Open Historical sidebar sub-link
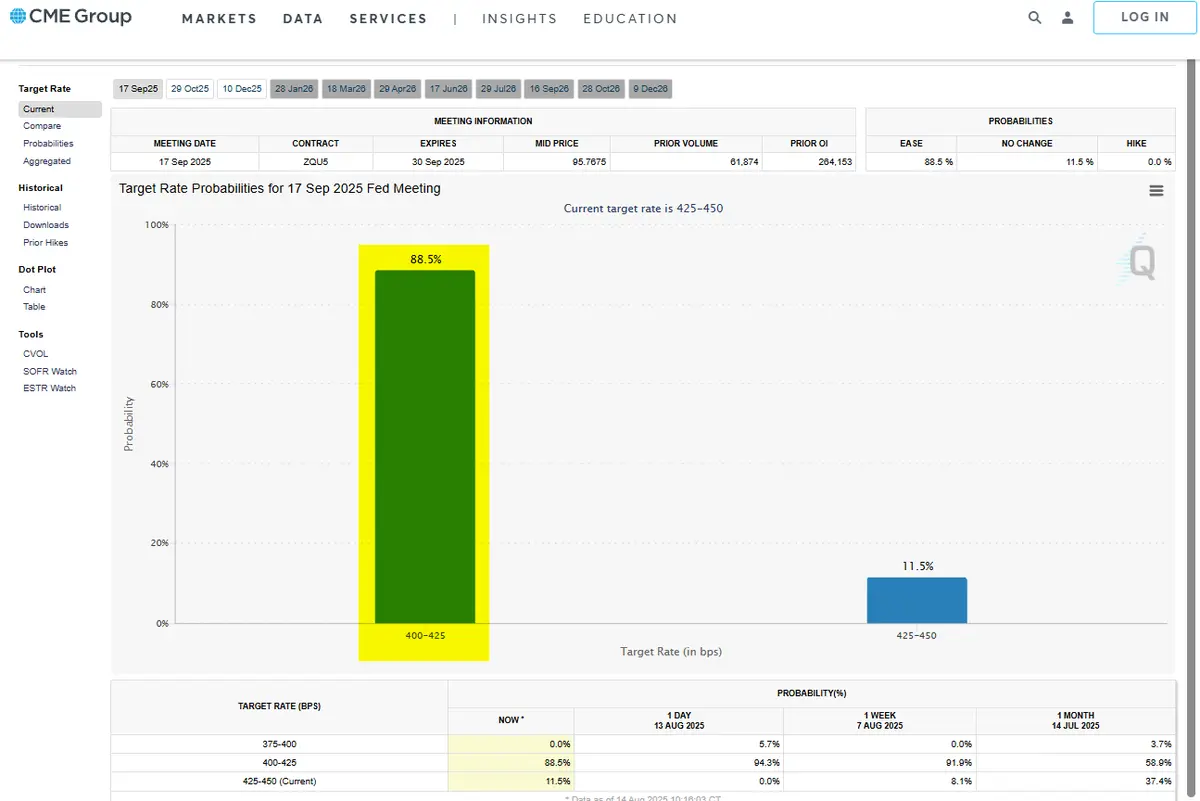1200x801 pixels. click(42, 207)
